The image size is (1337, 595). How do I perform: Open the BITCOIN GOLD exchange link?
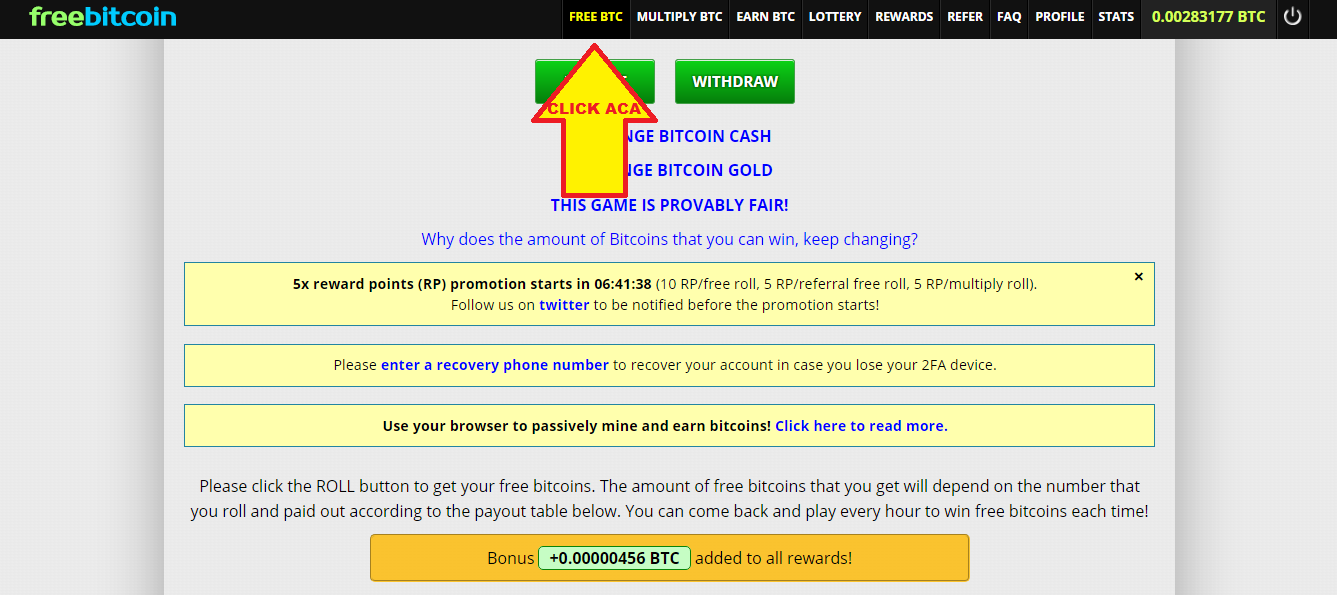pyautogui.click(x=697, y=170)
